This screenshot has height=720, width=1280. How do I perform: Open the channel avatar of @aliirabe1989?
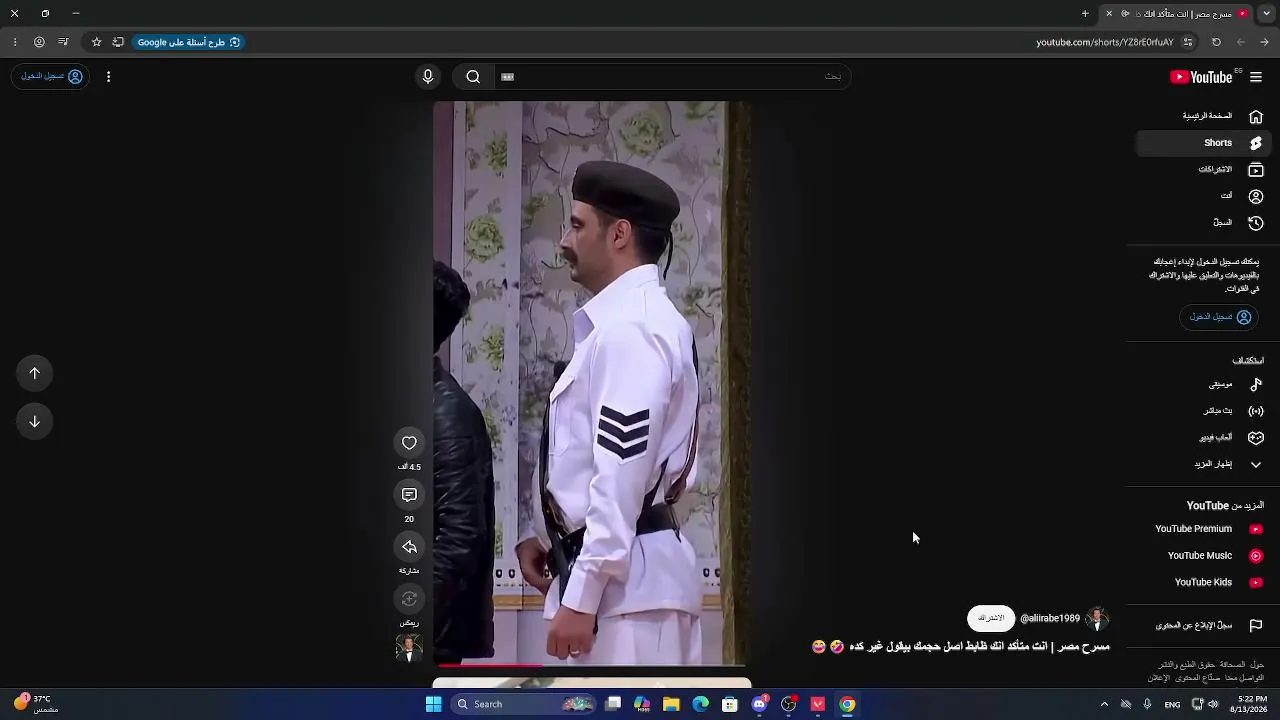coord(1097,618)
